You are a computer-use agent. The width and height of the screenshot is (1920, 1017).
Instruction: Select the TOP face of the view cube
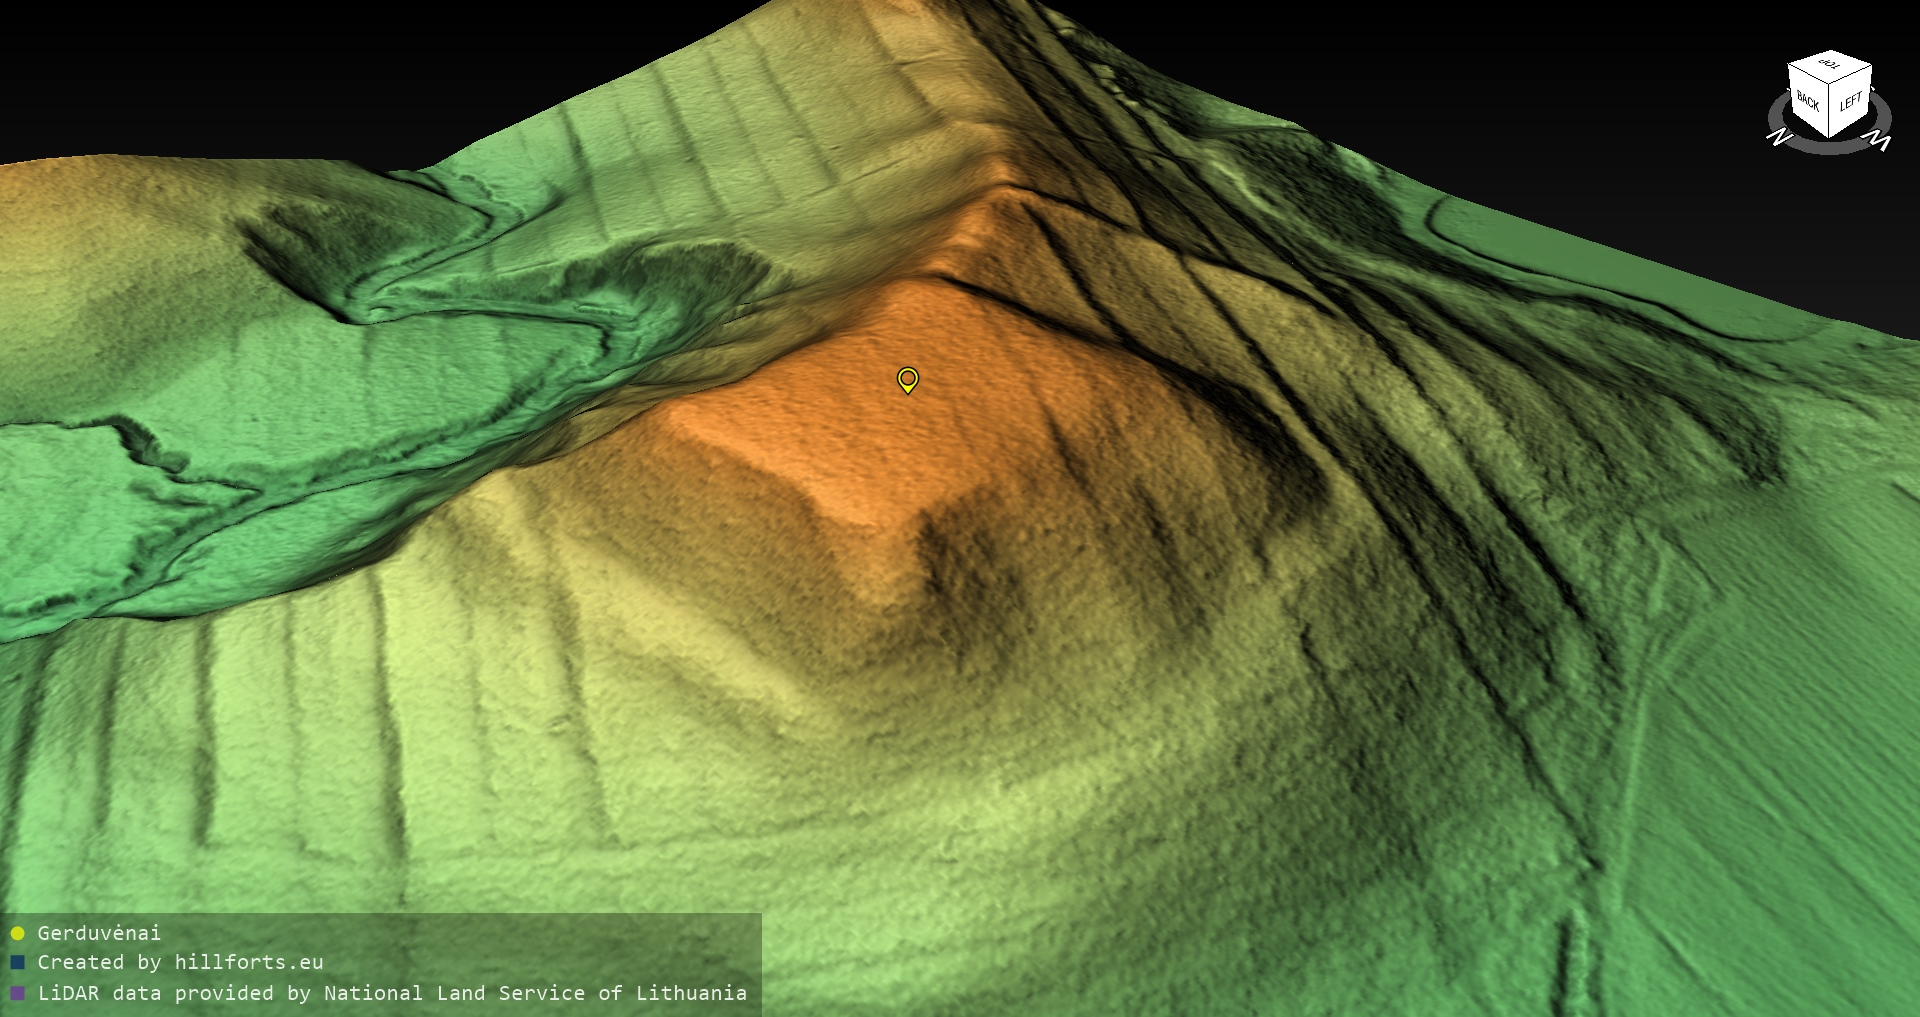pos(1831,66)
